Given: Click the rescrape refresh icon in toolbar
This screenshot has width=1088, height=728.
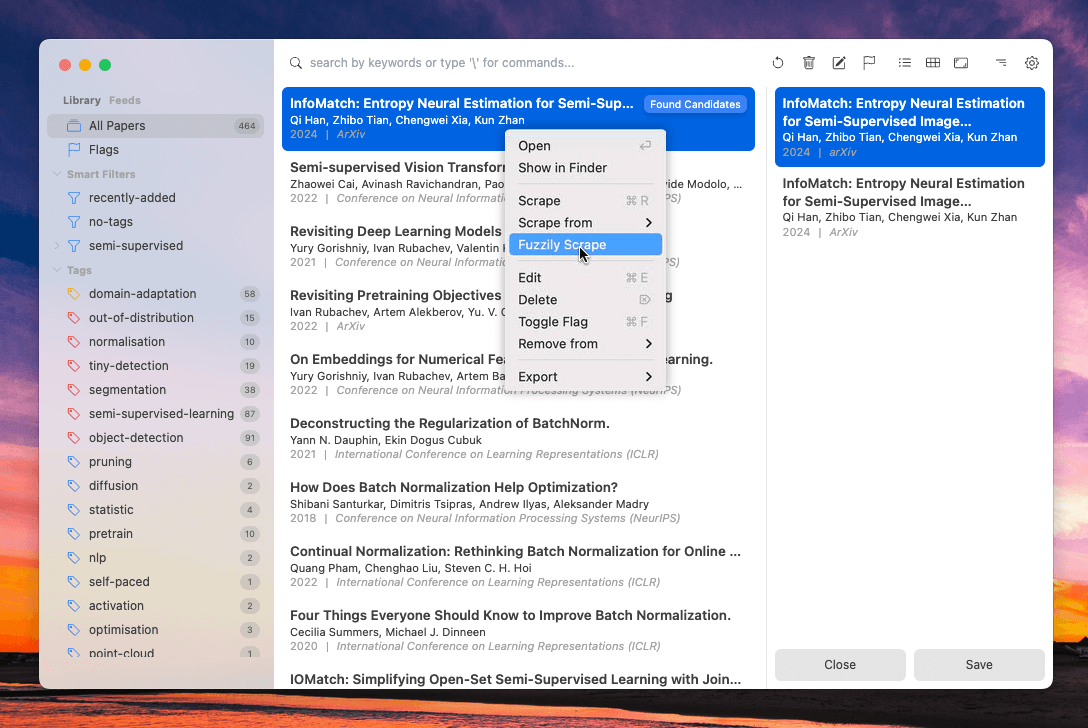Looking at the screenshot, I should coord(778,63).
